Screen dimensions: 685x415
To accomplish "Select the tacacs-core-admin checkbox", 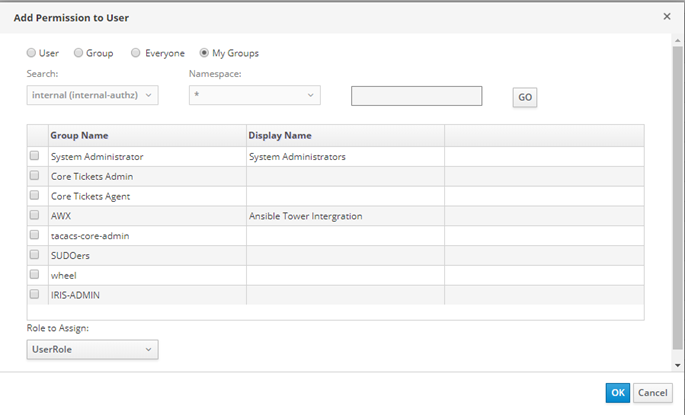I will tap(35, 235).
